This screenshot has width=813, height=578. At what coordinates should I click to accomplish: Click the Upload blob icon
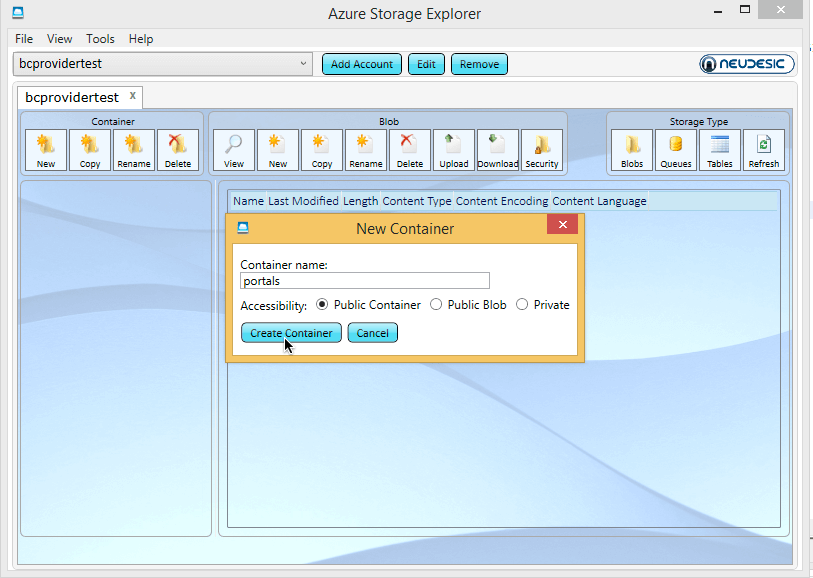pos(454,150)
